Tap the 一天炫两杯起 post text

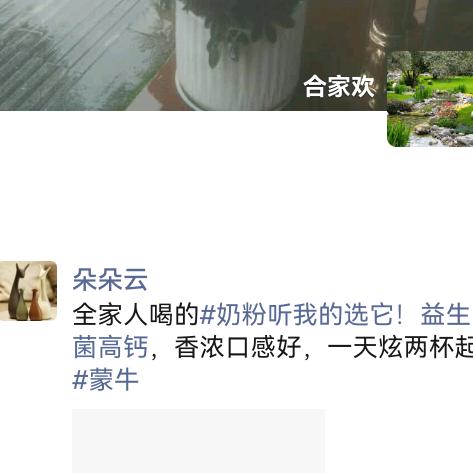click(400, 347)
